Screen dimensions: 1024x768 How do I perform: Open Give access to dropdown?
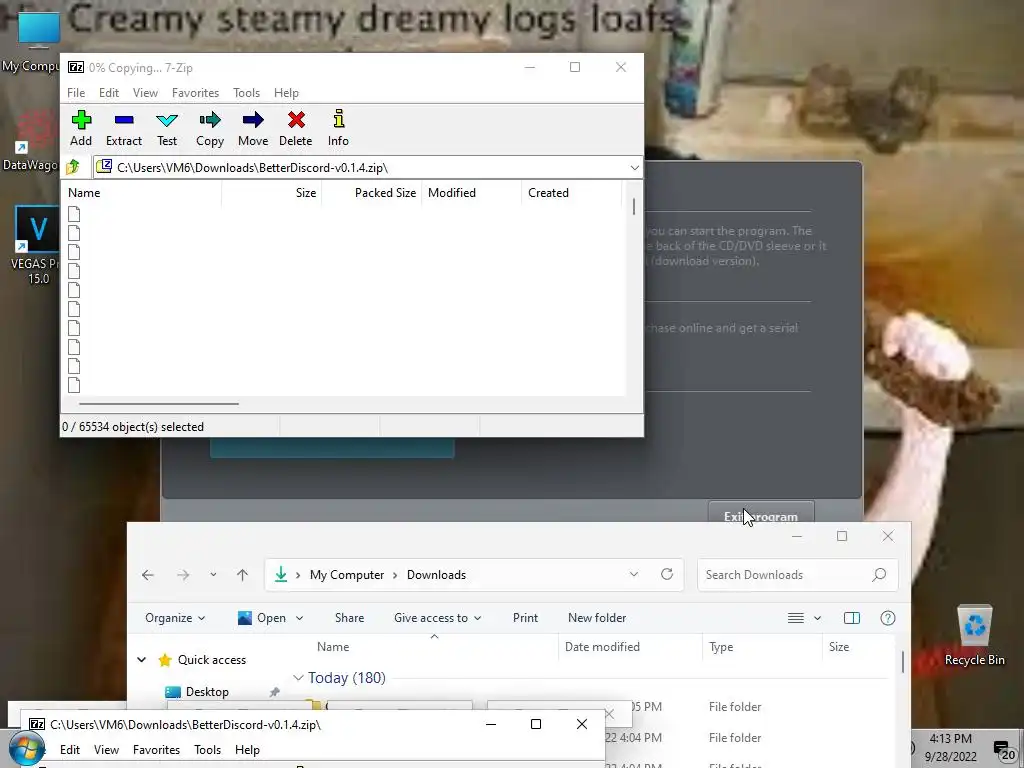pyautogui.click(x=438, y=618)
